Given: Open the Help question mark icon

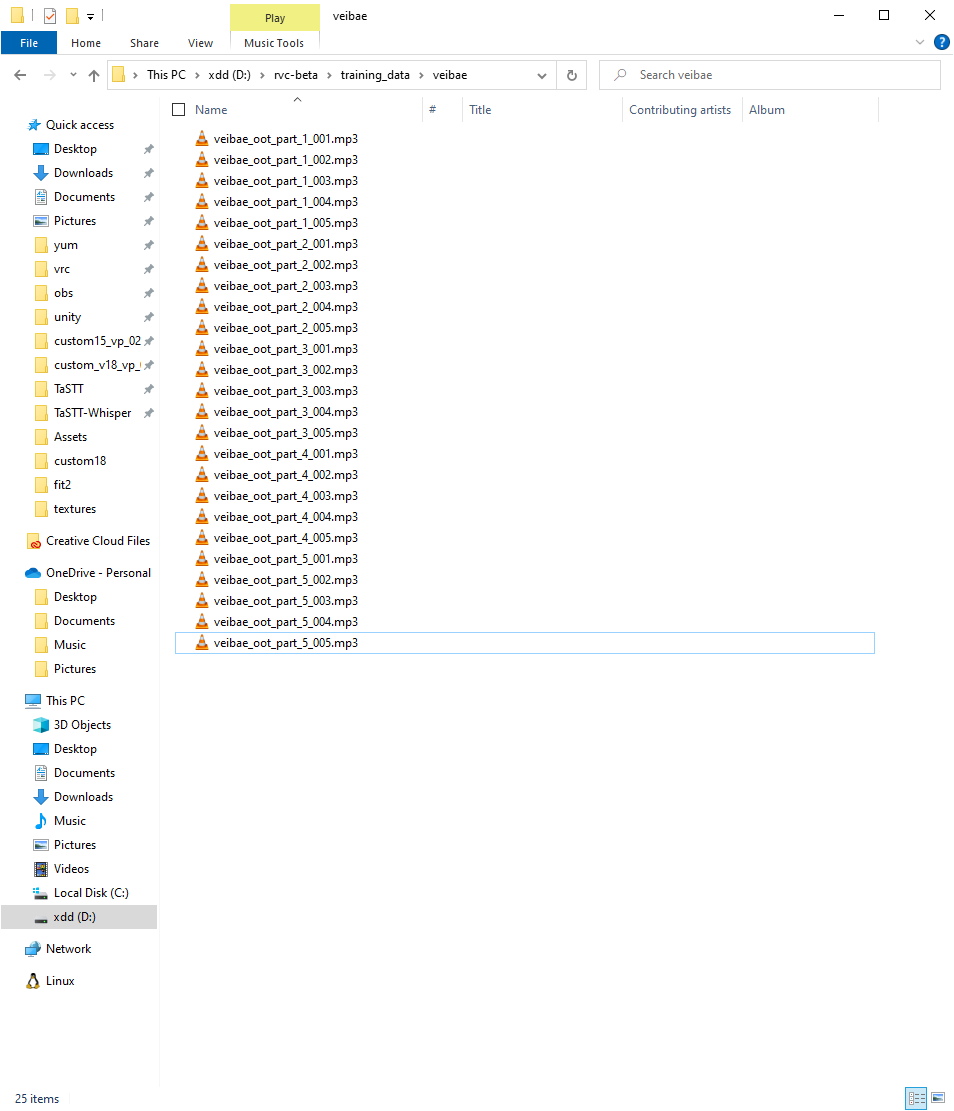Looking at the screenshot, I should (x=941, y=42).
